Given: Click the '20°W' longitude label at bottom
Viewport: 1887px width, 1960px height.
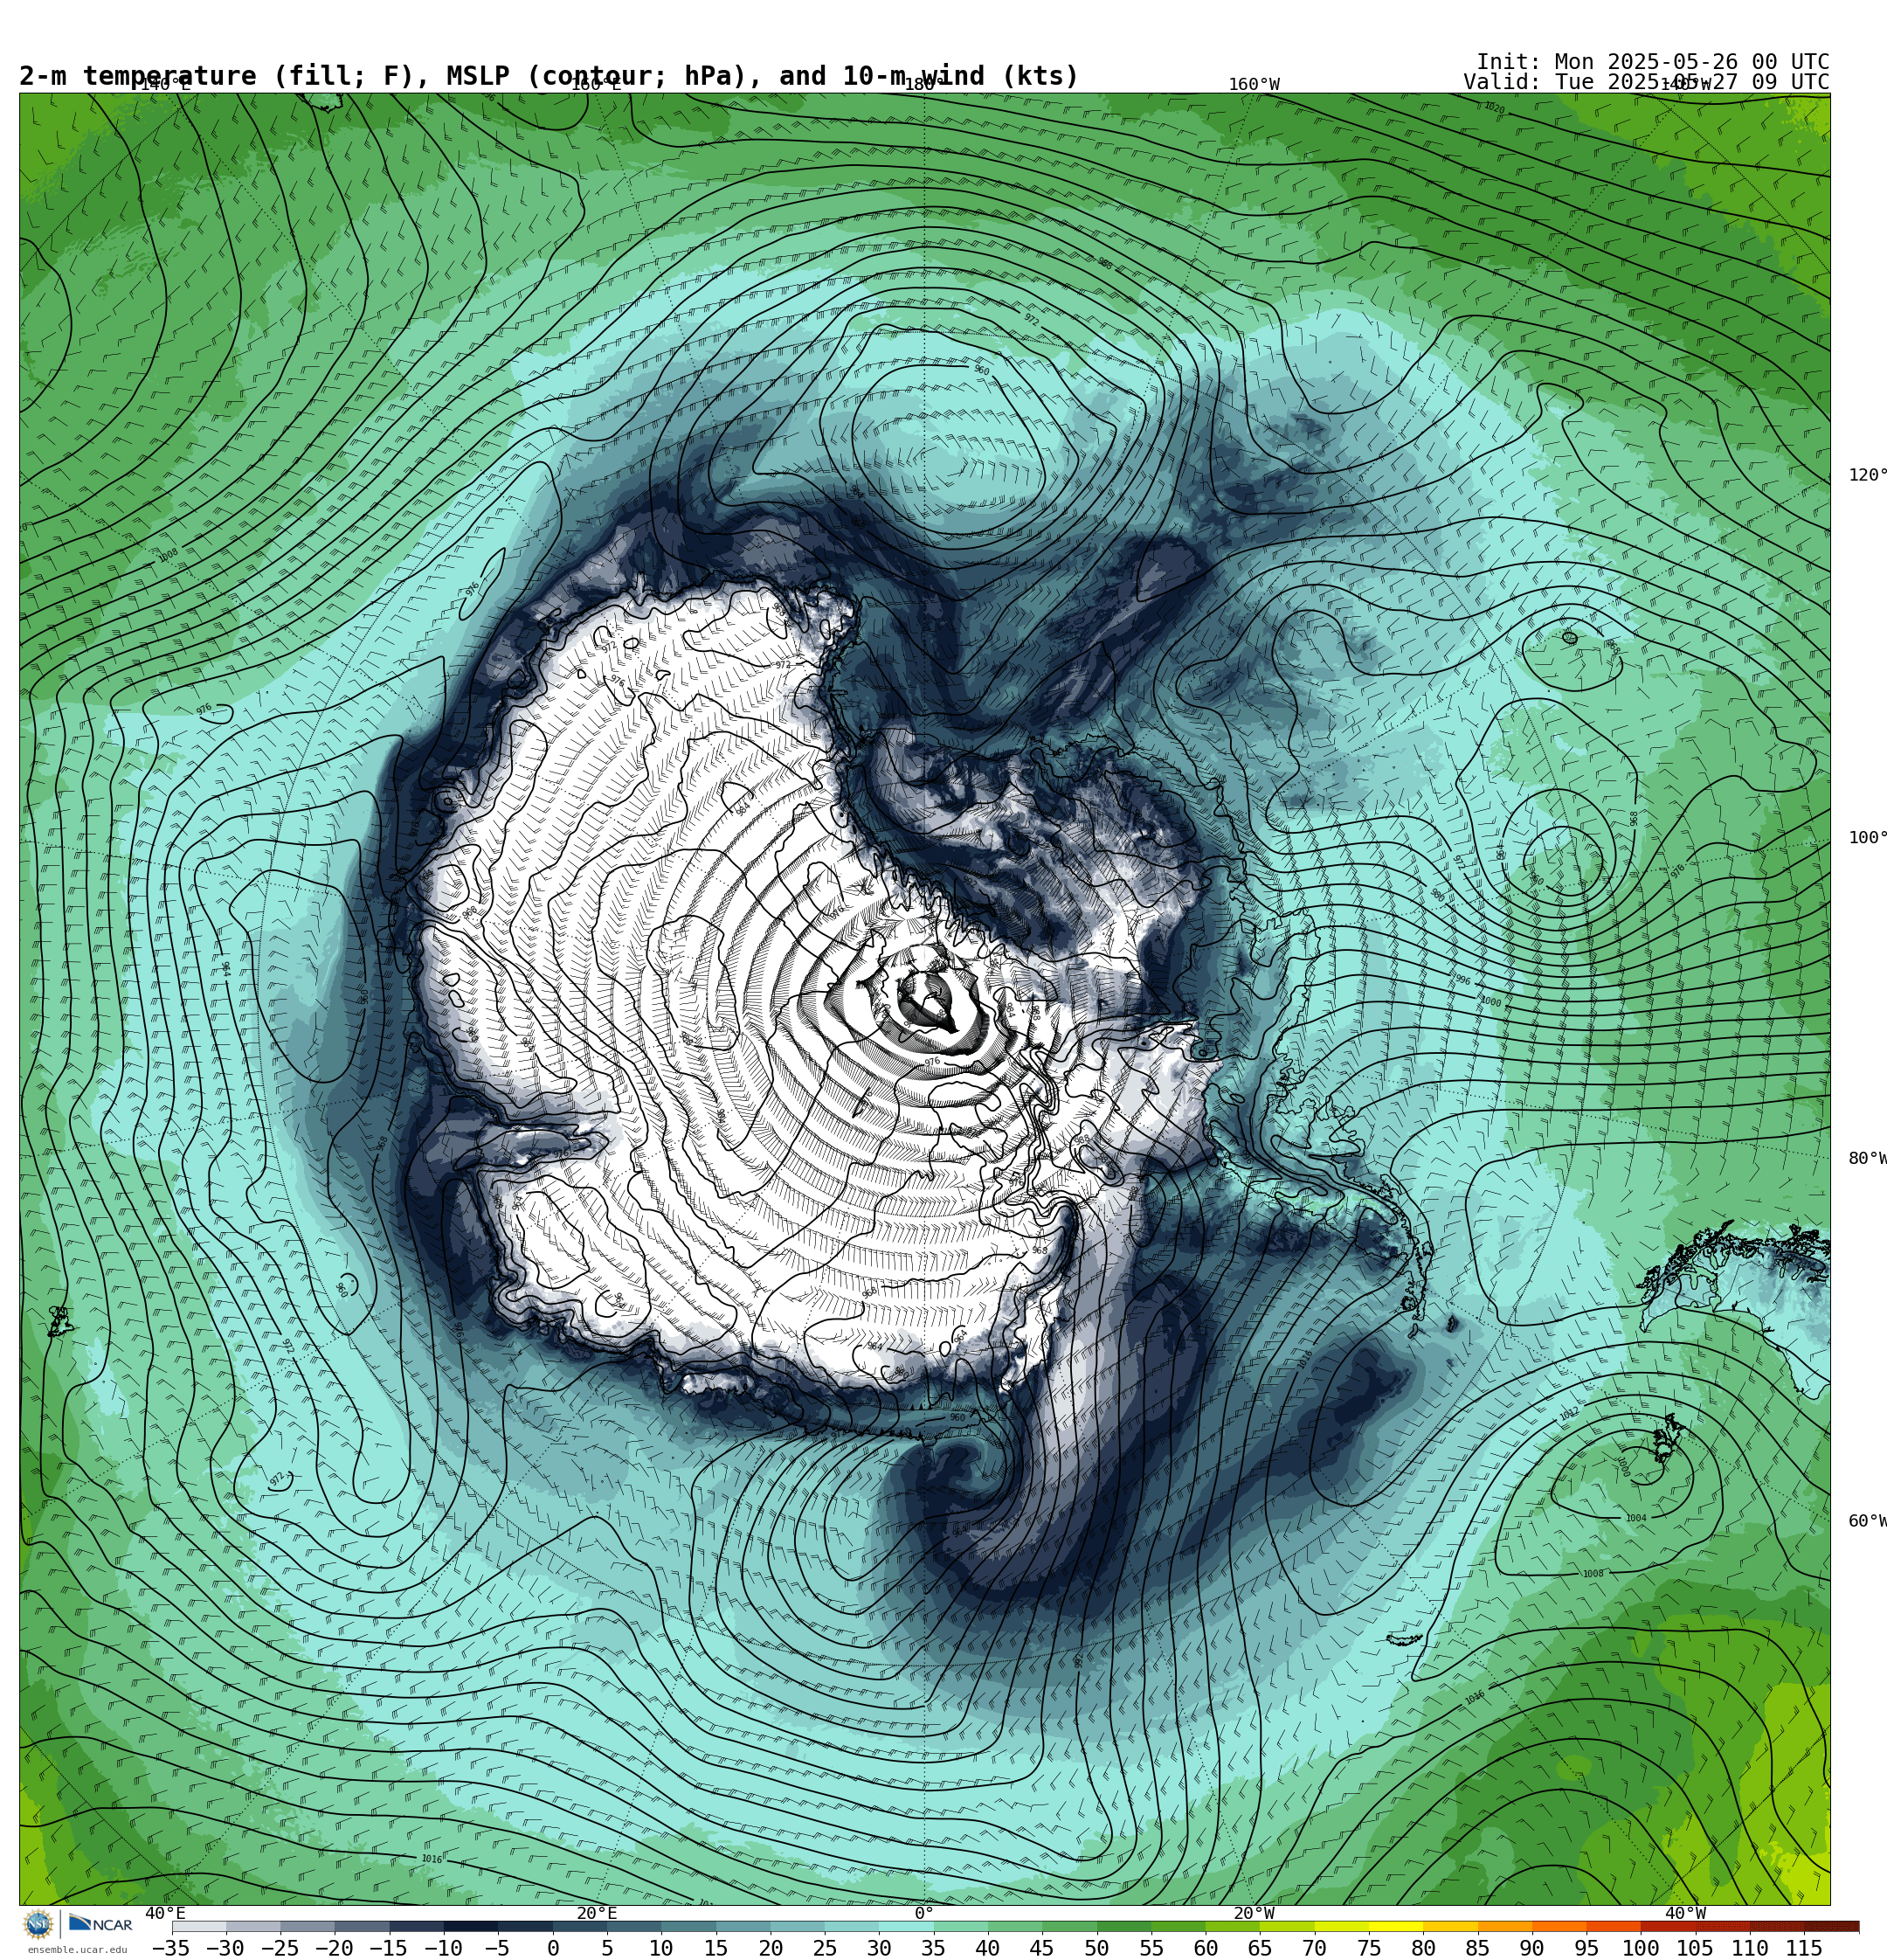Looking at the screenshot, I should [x=1254, y=1913].
